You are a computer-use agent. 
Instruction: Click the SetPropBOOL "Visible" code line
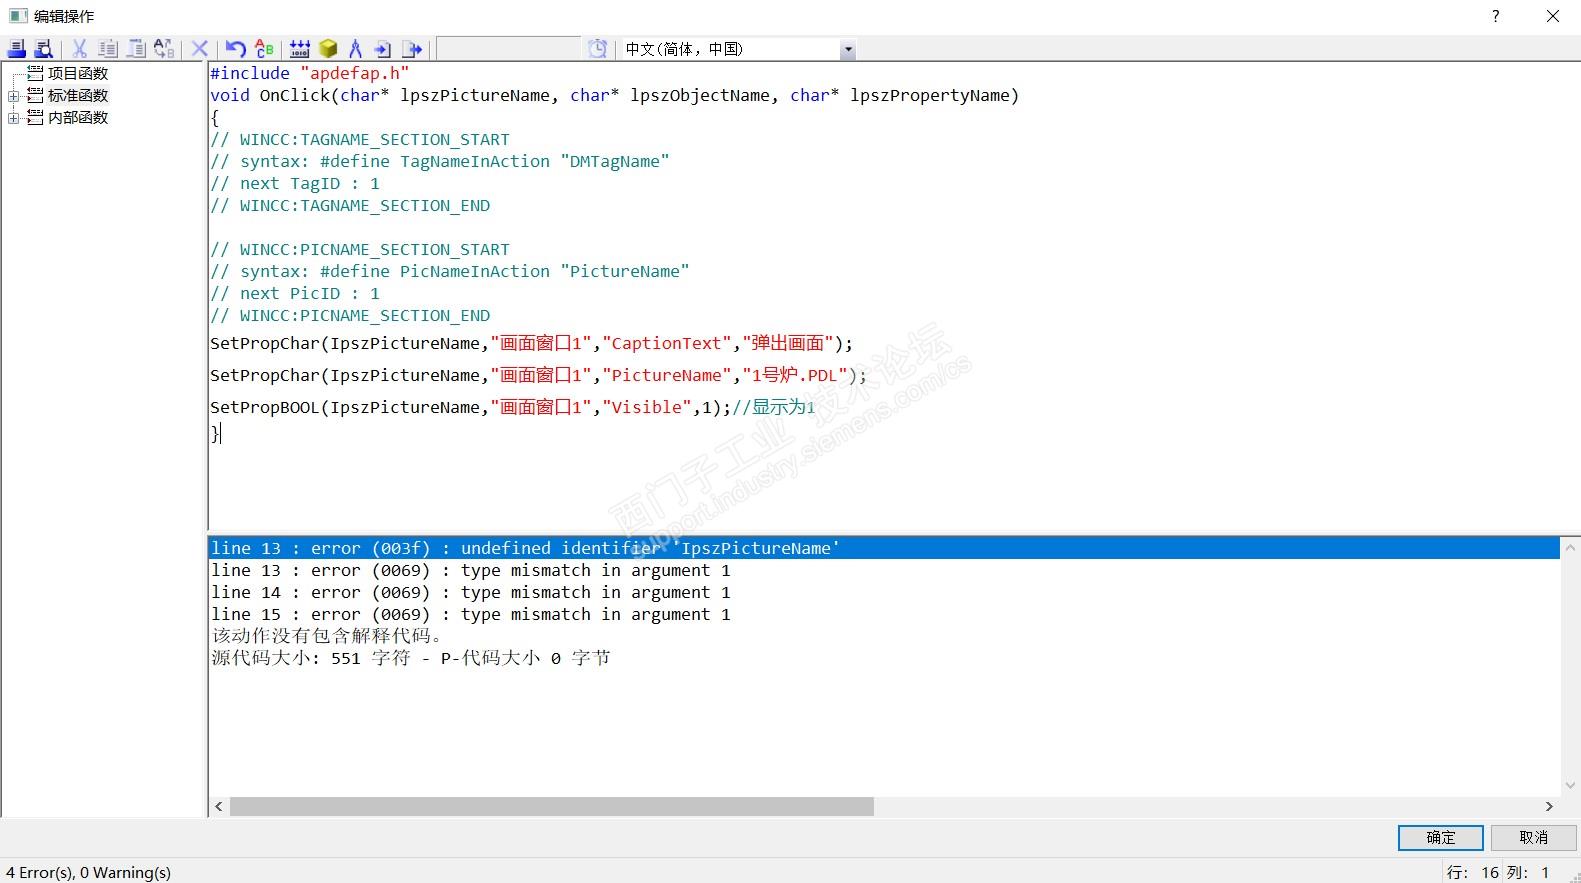click(513, 407)
